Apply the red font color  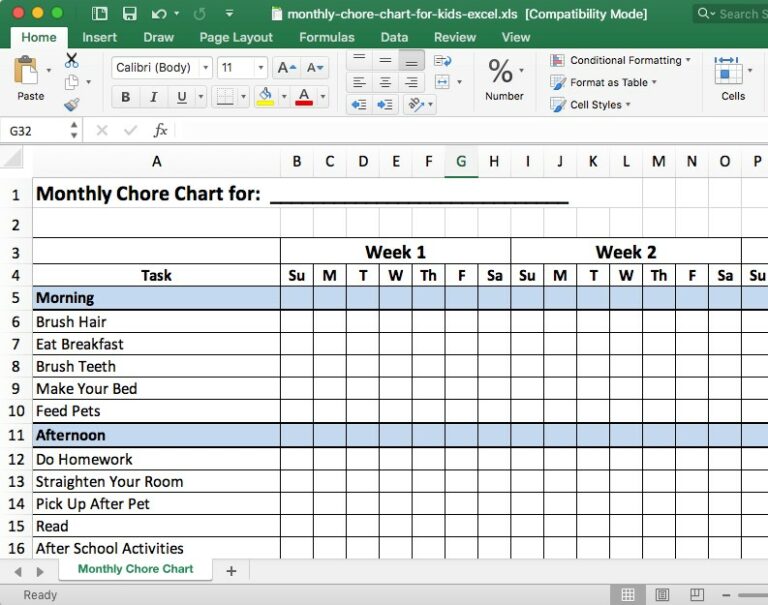click(304, 97)
